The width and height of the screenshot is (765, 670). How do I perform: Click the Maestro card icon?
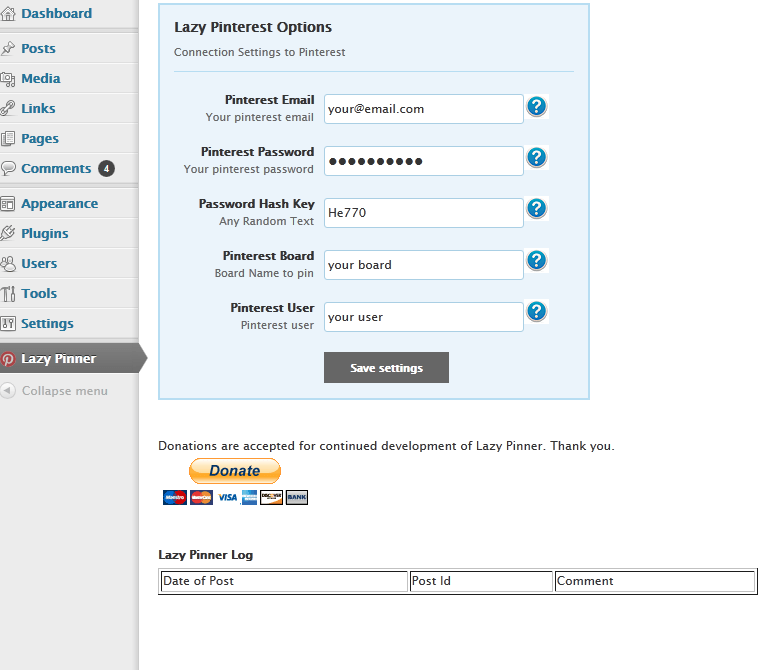175,497
